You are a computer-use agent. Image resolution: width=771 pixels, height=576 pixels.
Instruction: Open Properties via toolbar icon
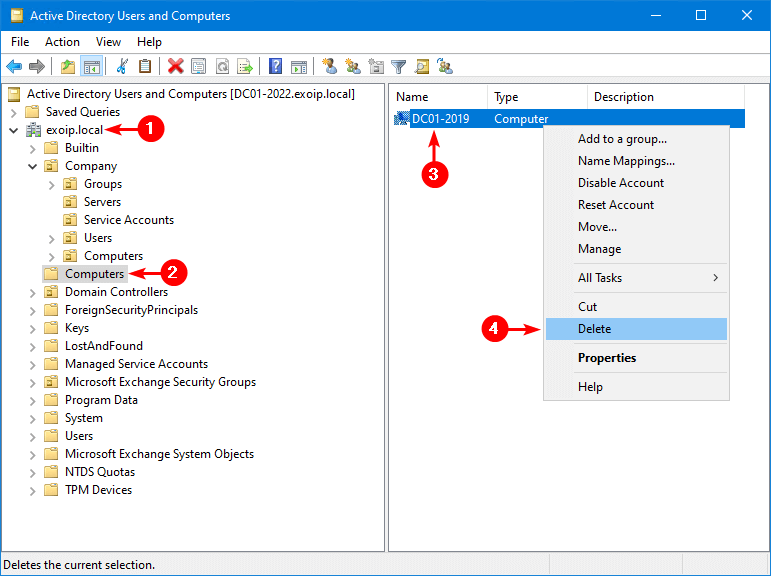click(x=199, y=66)
